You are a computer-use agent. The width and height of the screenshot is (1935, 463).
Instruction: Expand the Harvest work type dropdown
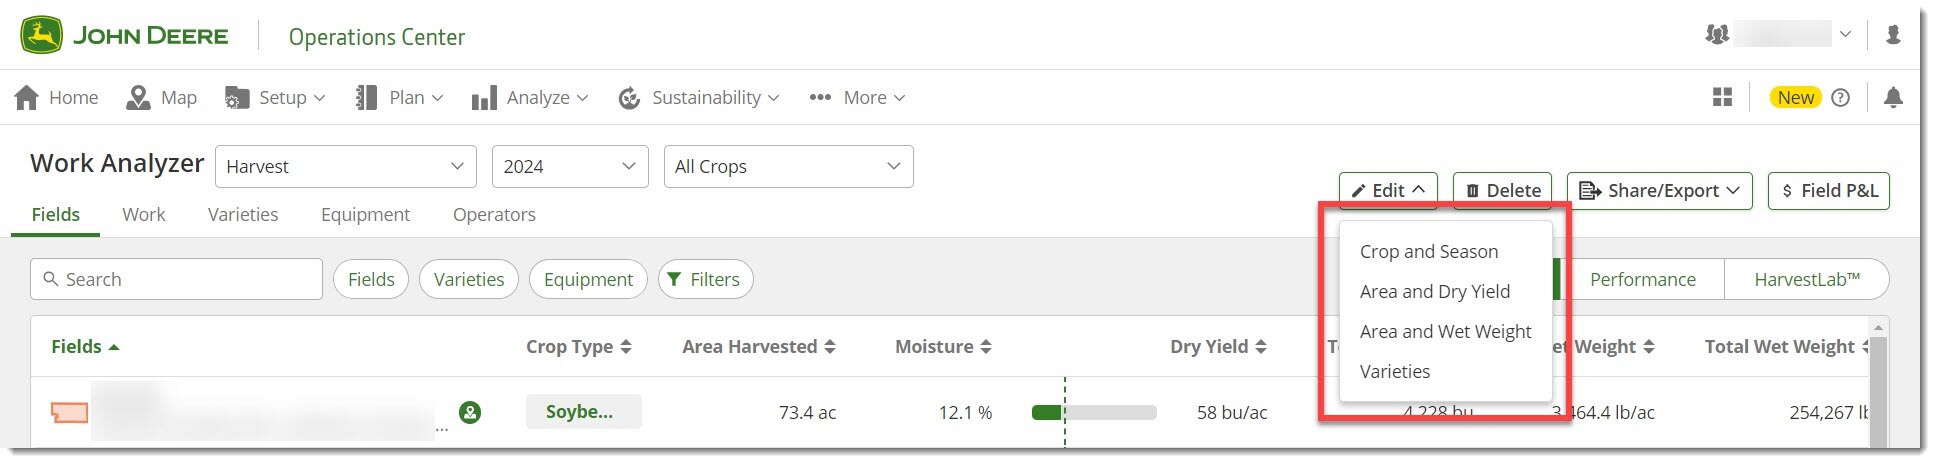pyautogui.click(x=345, y=166)
